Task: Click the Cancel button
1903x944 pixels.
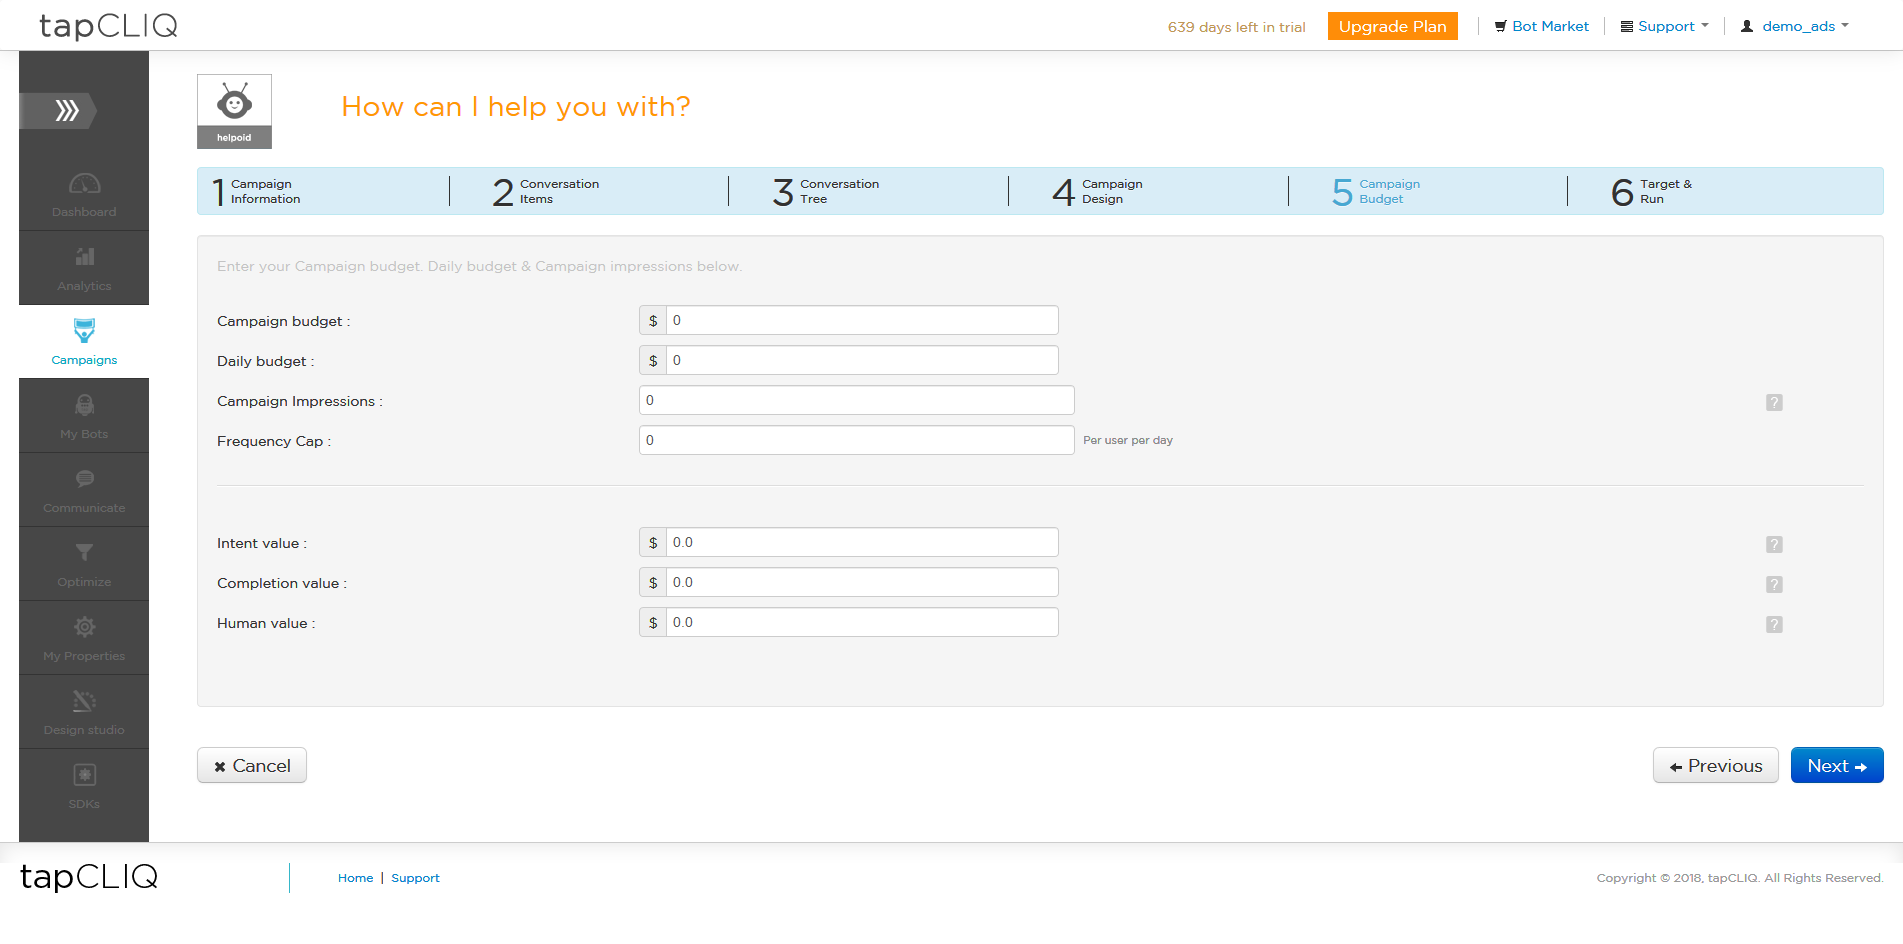Action: point(252,765)
